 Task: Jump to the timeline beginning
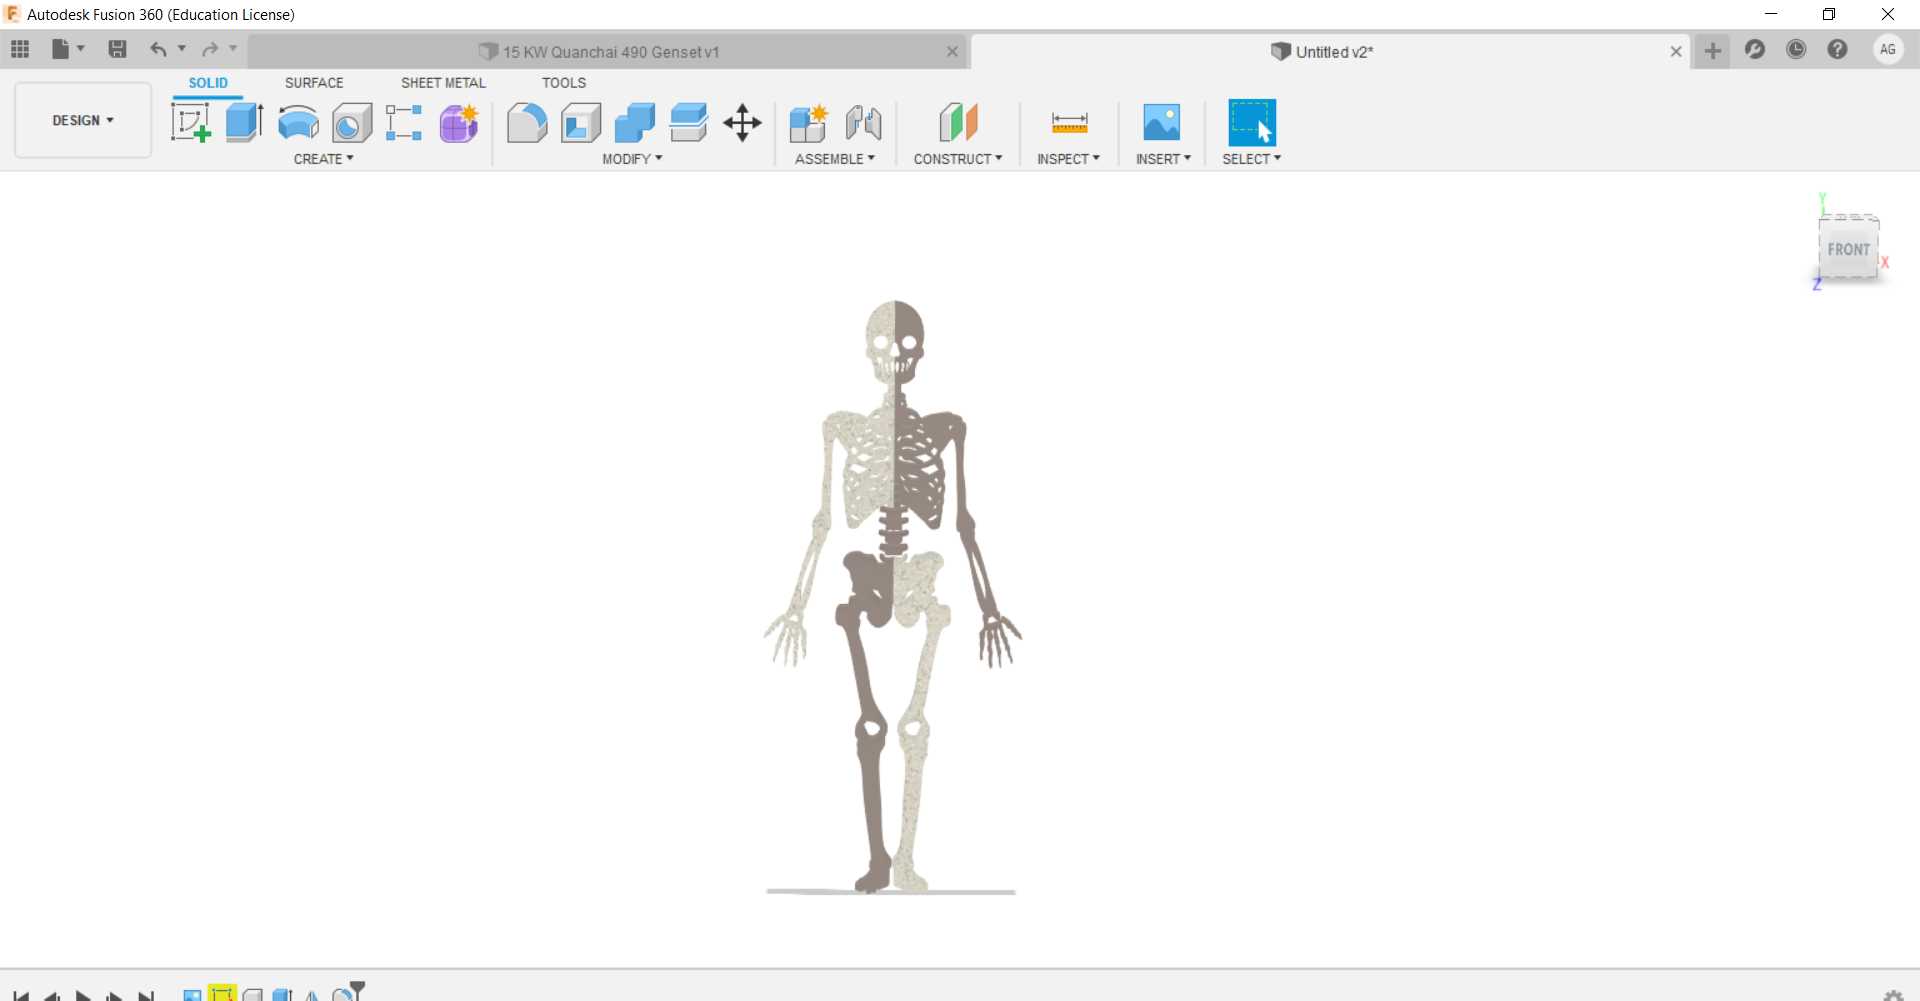[21, 996]
